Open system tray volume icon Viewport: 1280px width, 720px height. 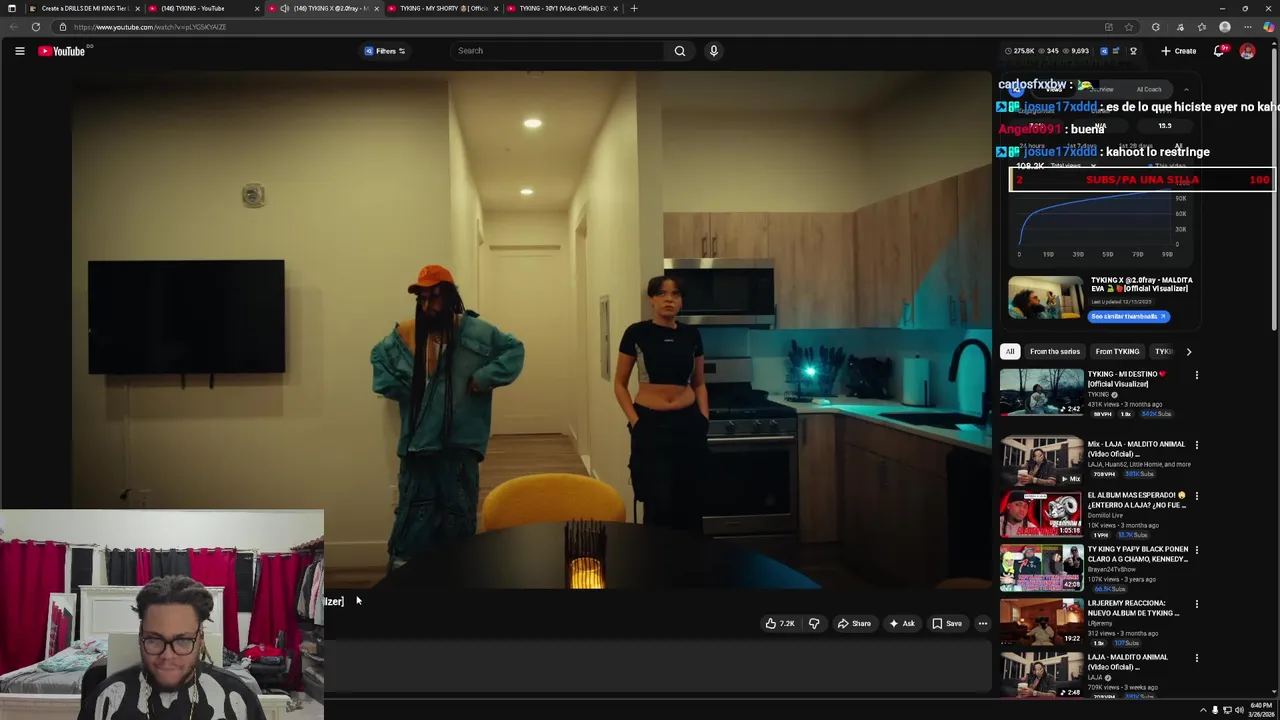1239,711
